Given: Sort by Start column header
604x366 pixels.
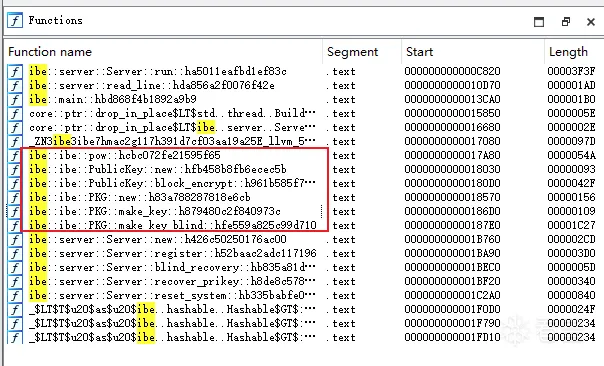Looking at the screenshot, I should coord(419,52).
